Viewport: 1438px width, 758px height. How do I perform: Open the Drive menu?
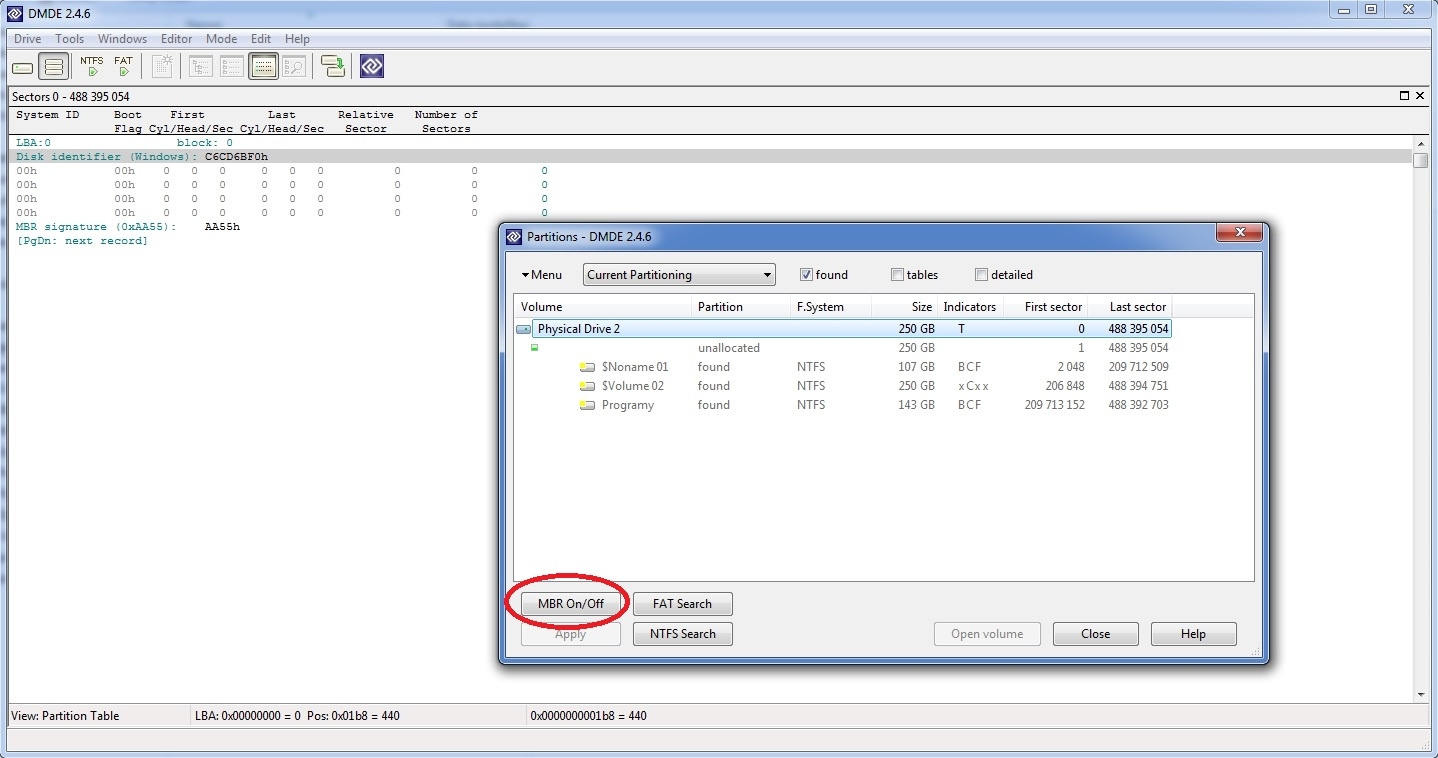point(28,39)
